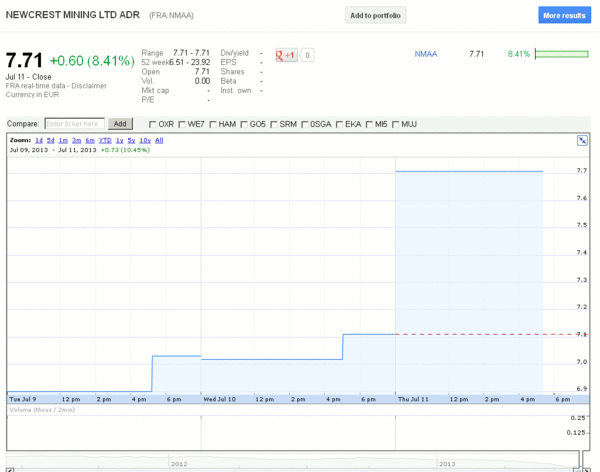The image size is (600, 472).
Task: Check the MI5 compare checkbox
Action: (369, 124)
